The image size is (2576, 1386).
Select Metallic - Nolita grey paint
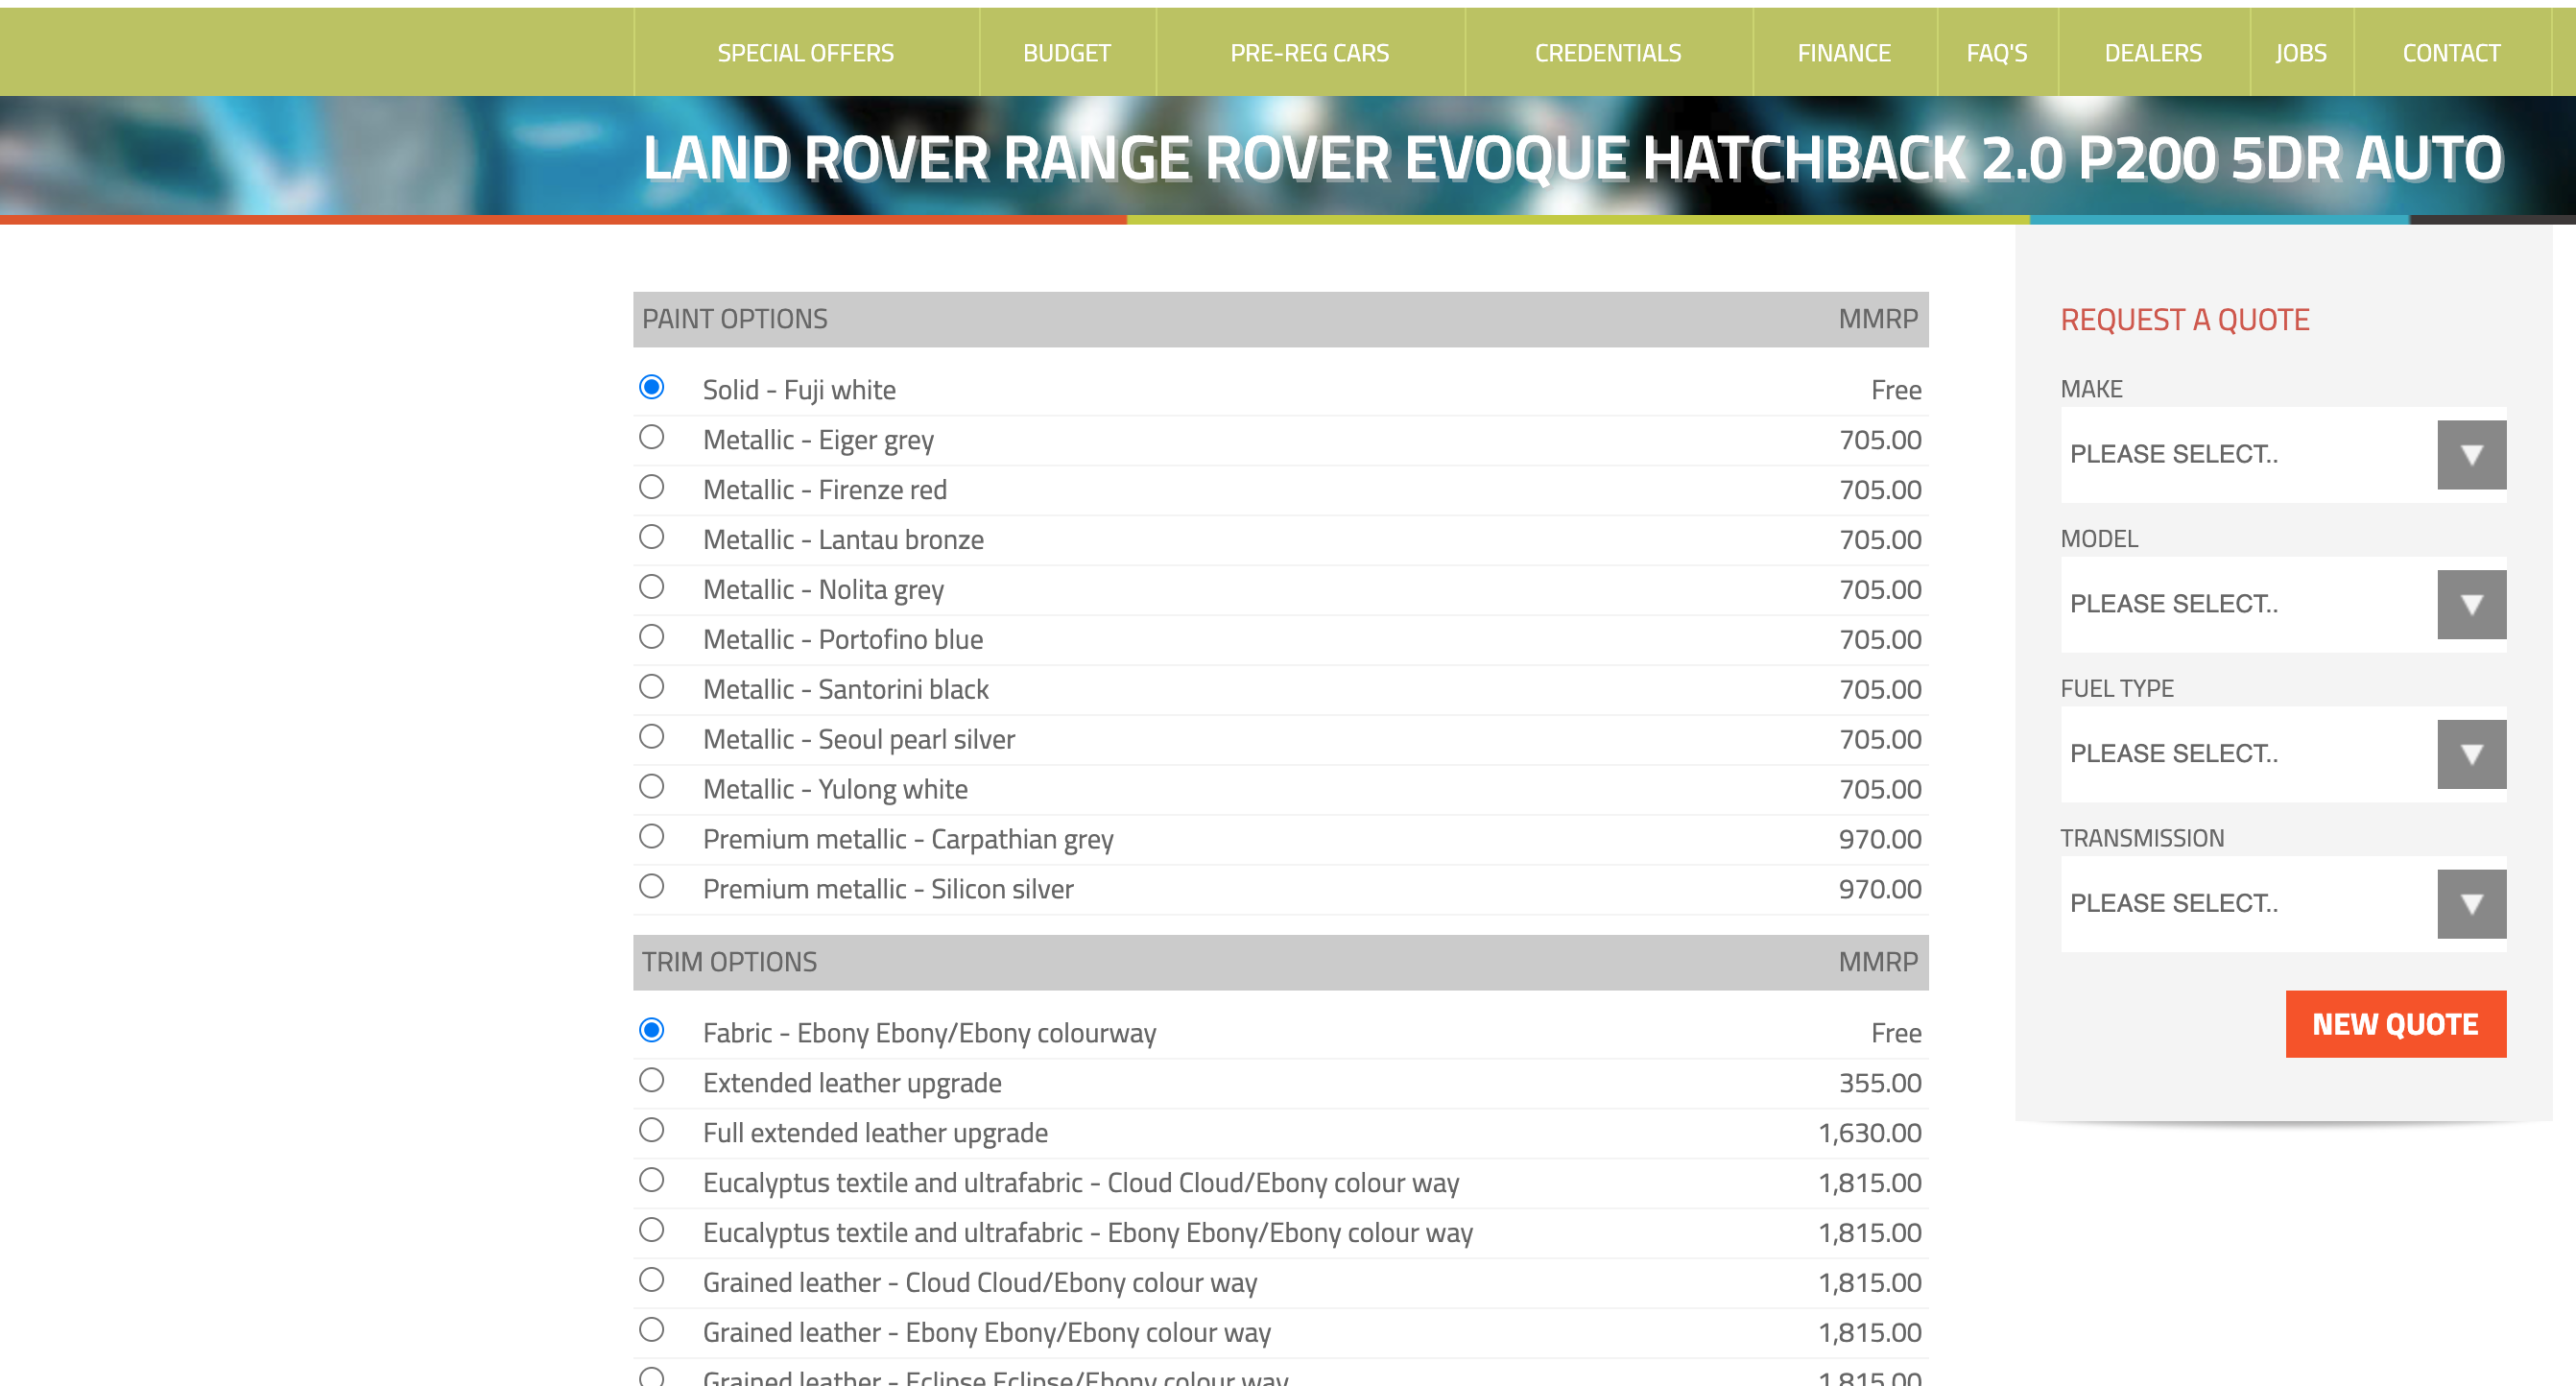[651, 587]
